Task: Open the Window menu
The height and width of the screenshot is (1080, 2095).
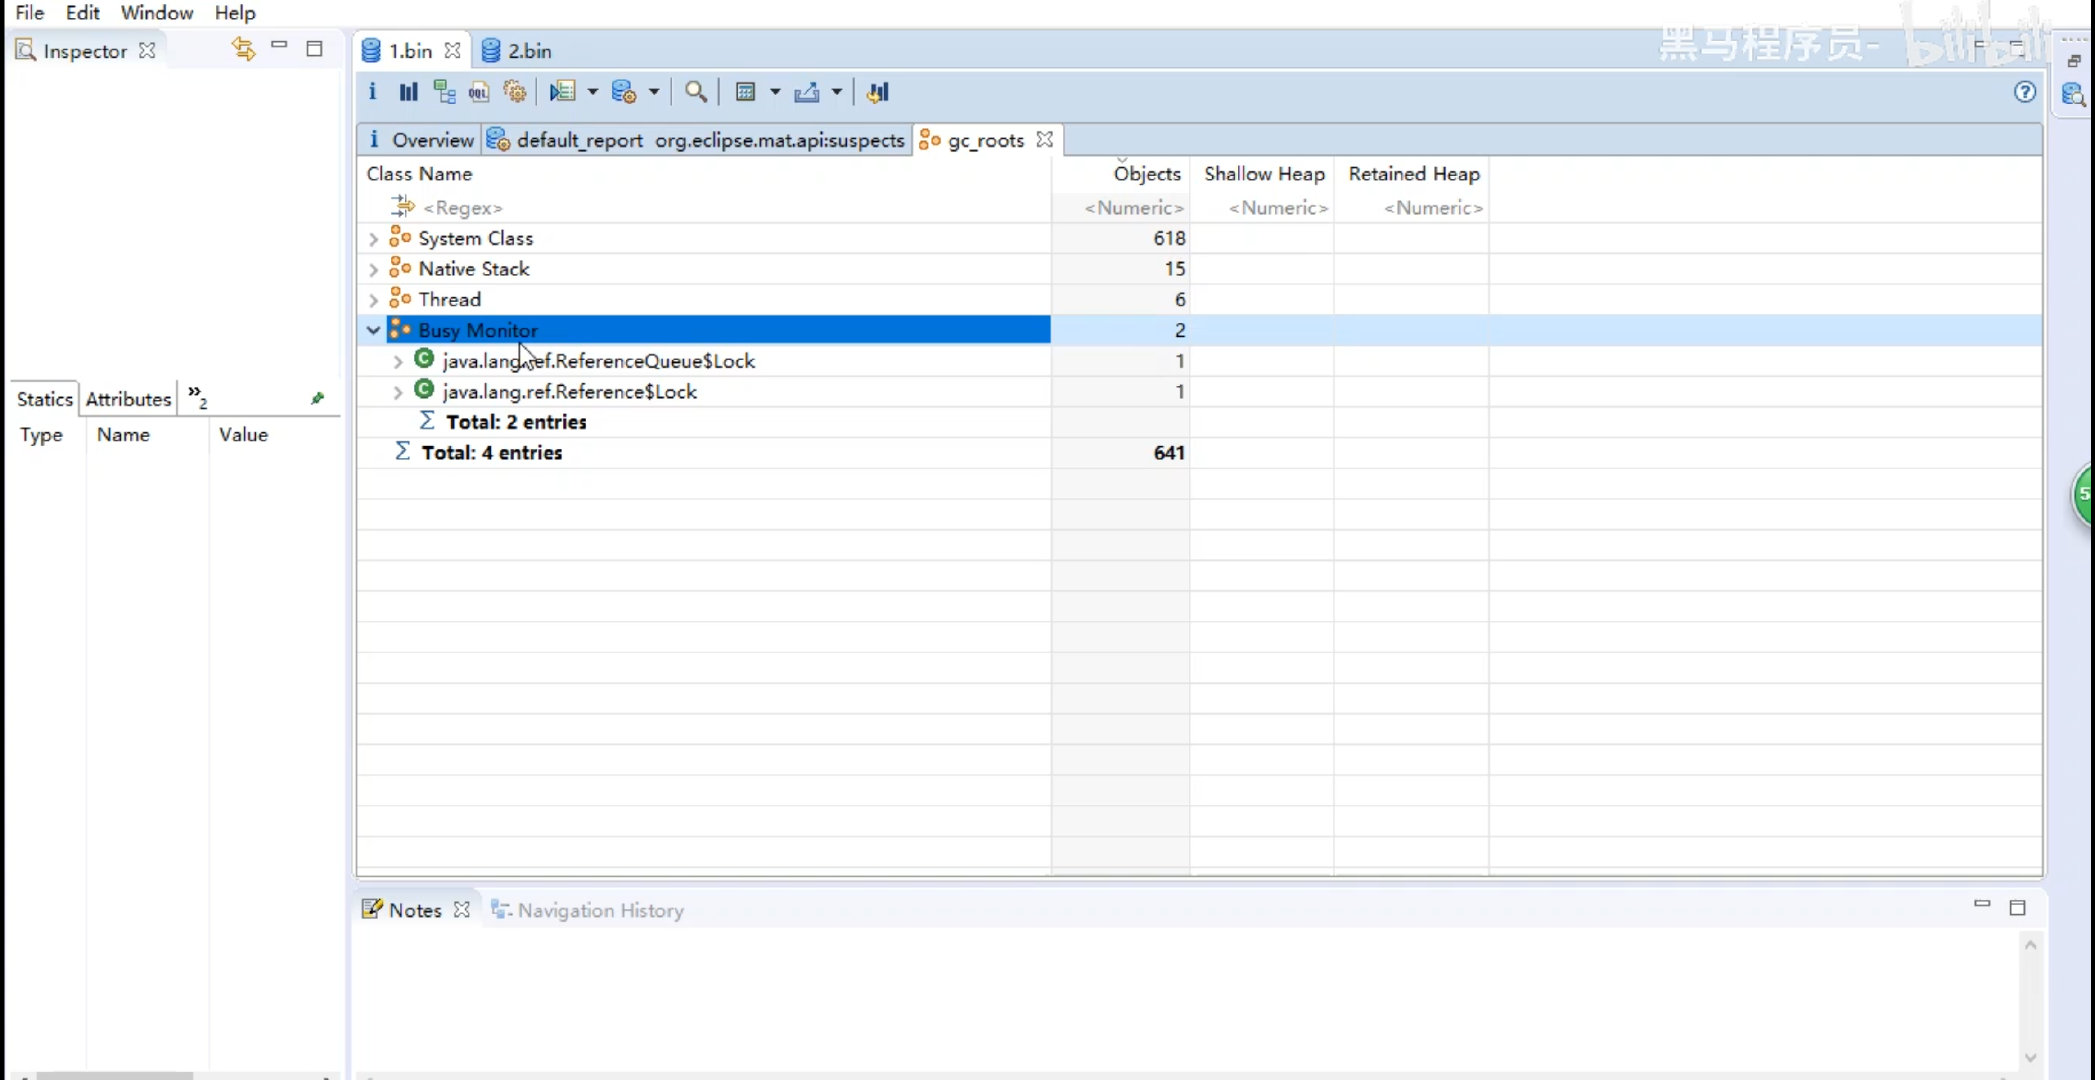Action: [156, 13]
